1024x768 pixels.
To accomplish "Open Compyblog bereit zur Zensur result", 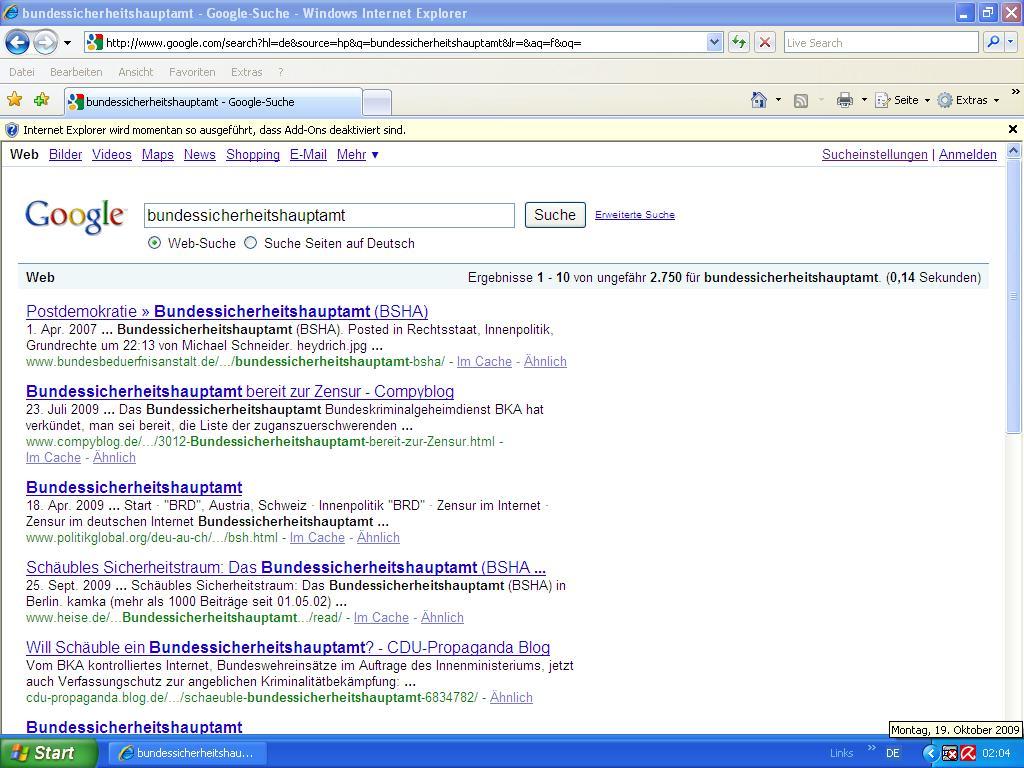I will coord(240,392).
